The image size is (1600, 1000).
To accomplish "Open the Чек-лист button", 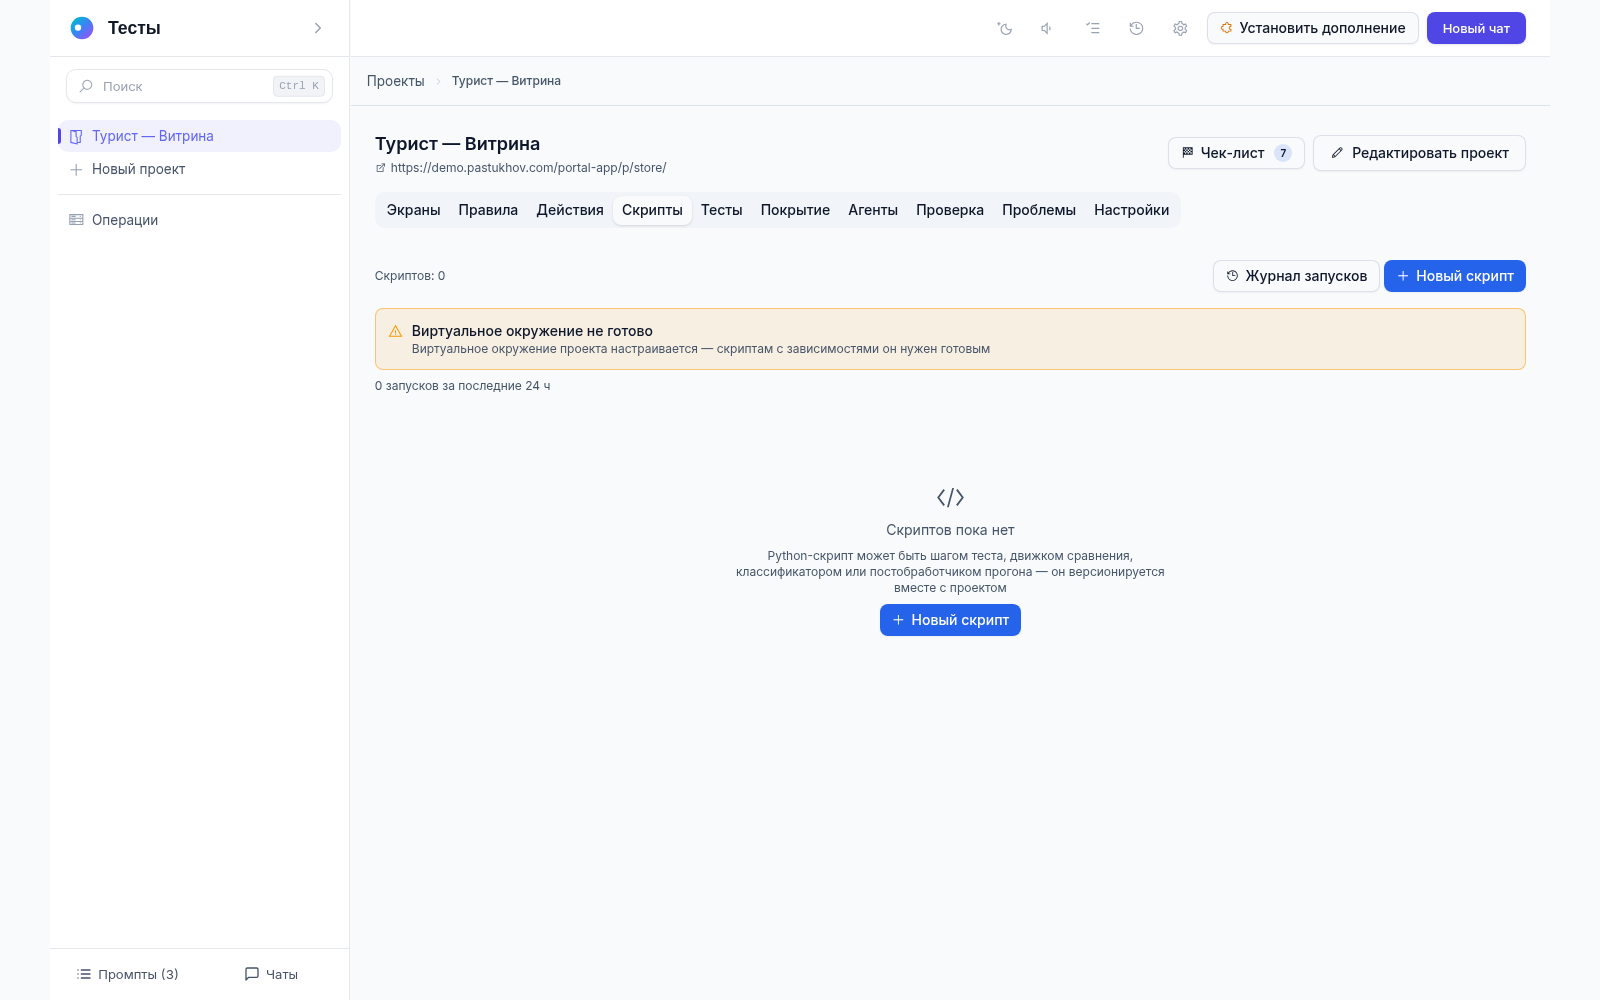I will pos(1236,153).
